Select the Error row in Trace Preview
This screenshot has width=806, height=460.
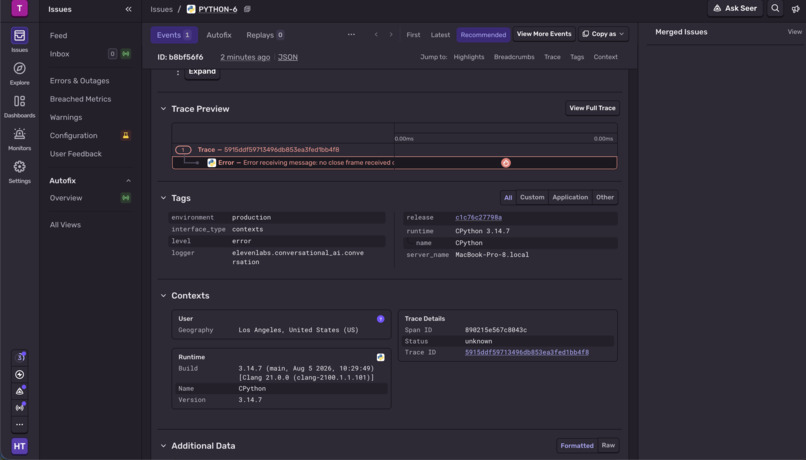(394, 162)
